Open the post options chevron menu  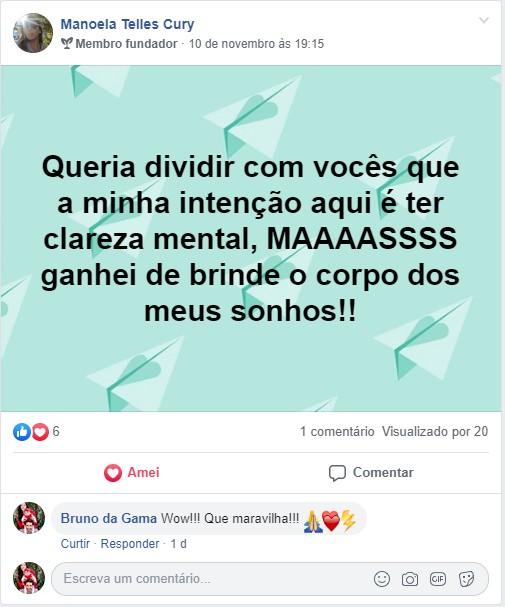(x=484, y=20)
